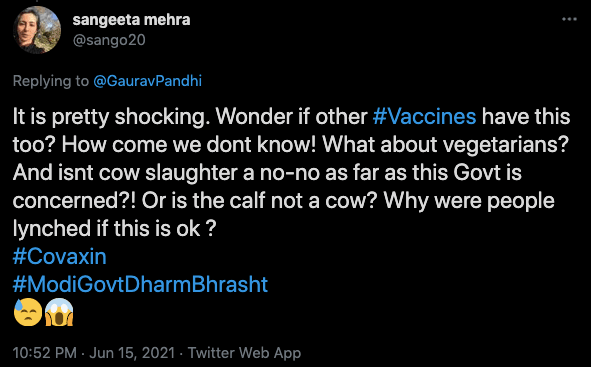Click the 'lynched if this is ok ?' line
The width and height of the screenshot is (591, 367).
[x=114, y=229]
